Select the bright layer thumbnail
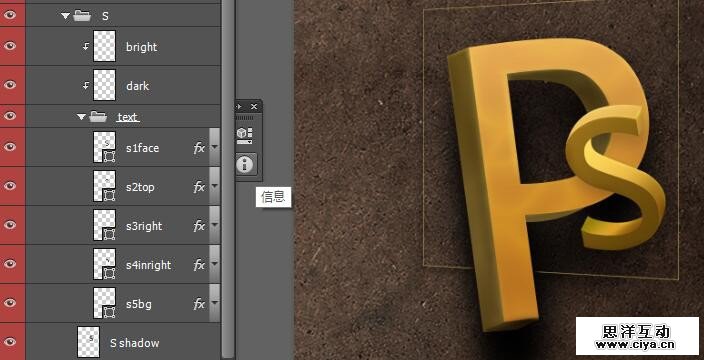The height and width of the screenshot is (360, 704). pos(104,46)
